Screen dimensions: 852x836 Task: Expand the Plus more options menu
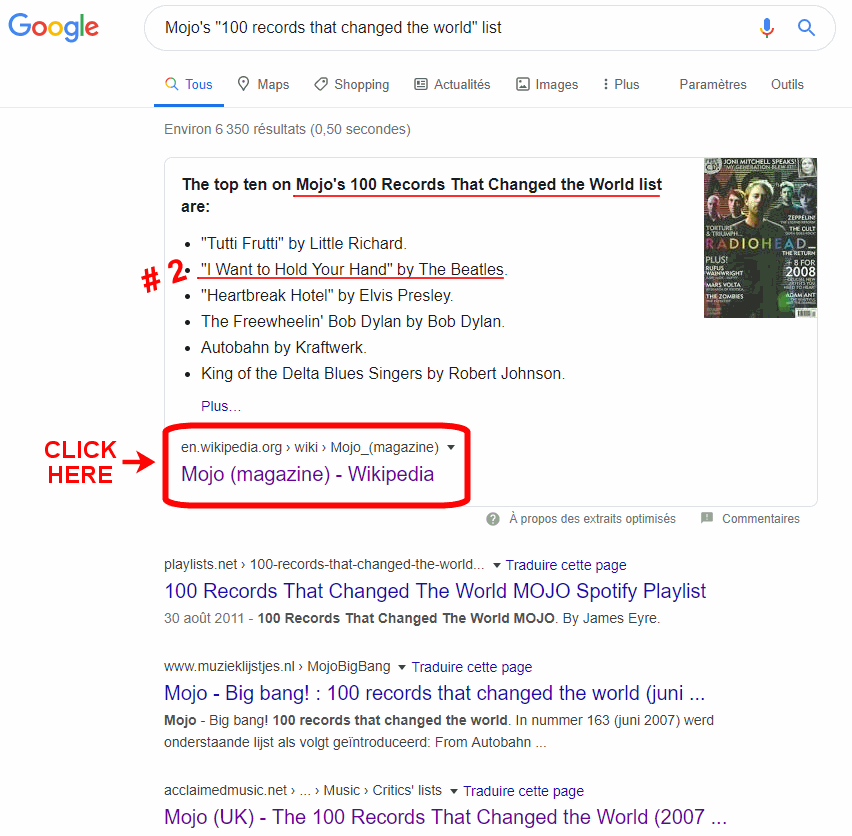(x=621, y=84)
